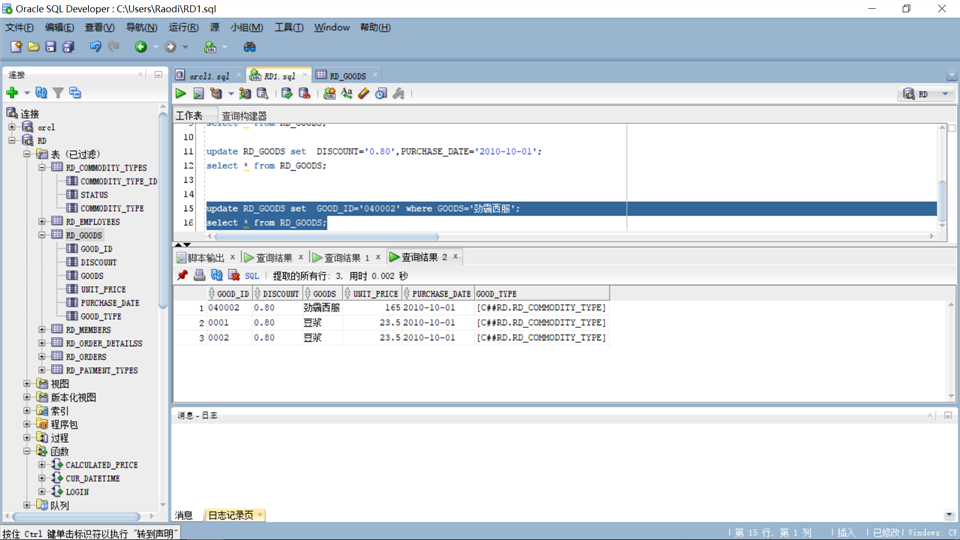960x540 pixels.
Task: Collapse the RD_COMMODITY_TYPES table node
Action: [42, 167]
